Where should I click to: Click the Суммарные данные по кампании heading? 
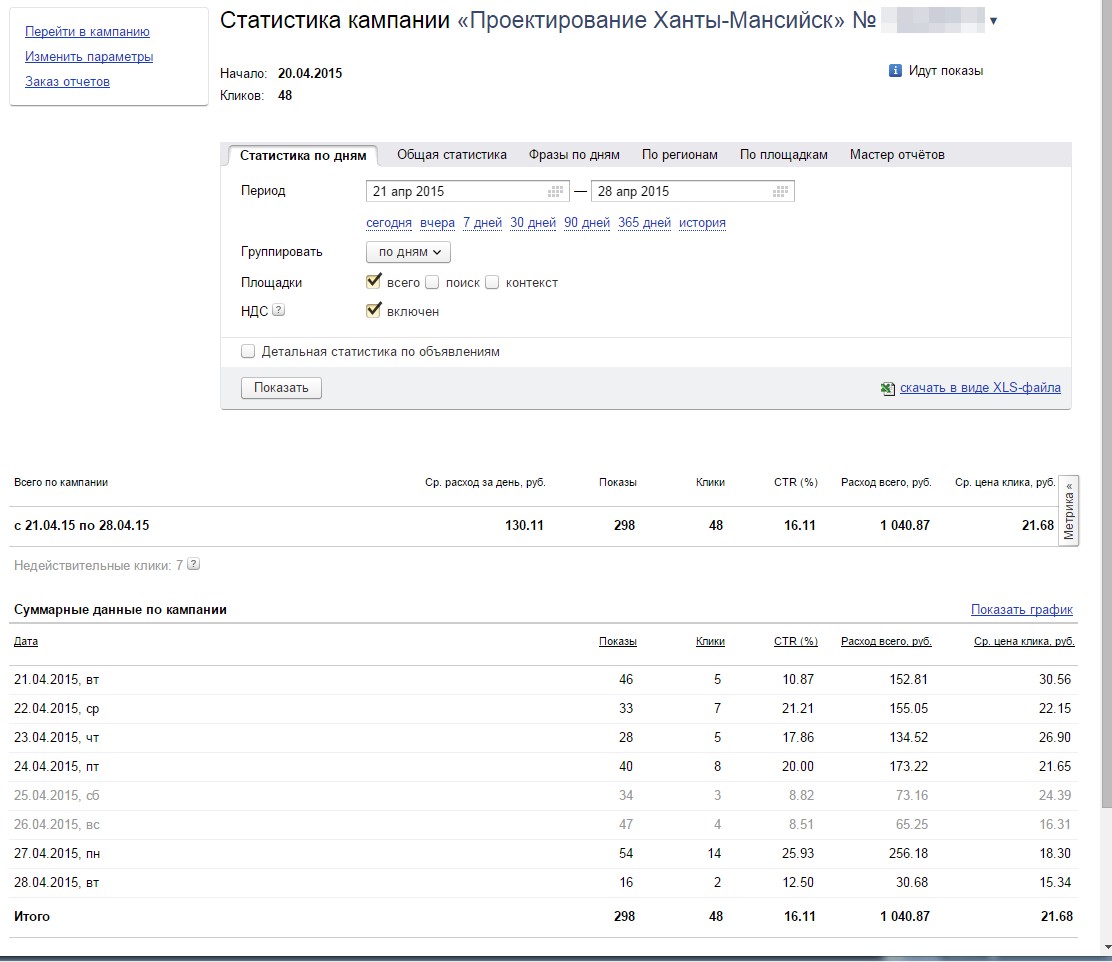120,609
